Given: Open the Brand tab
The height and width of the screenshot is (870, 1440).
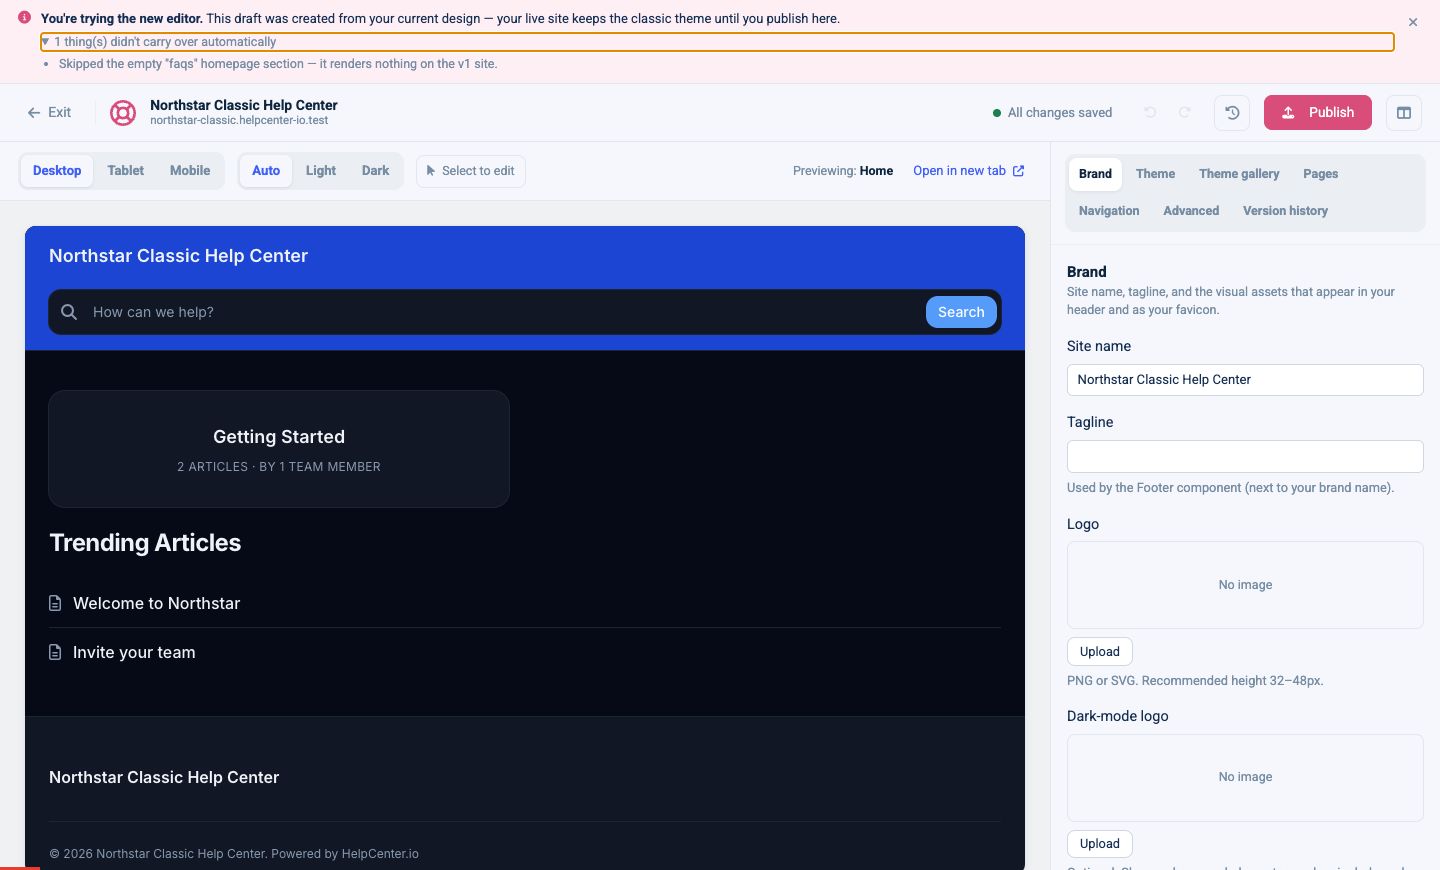Looking at the screenshot, I should (1095, 174).
